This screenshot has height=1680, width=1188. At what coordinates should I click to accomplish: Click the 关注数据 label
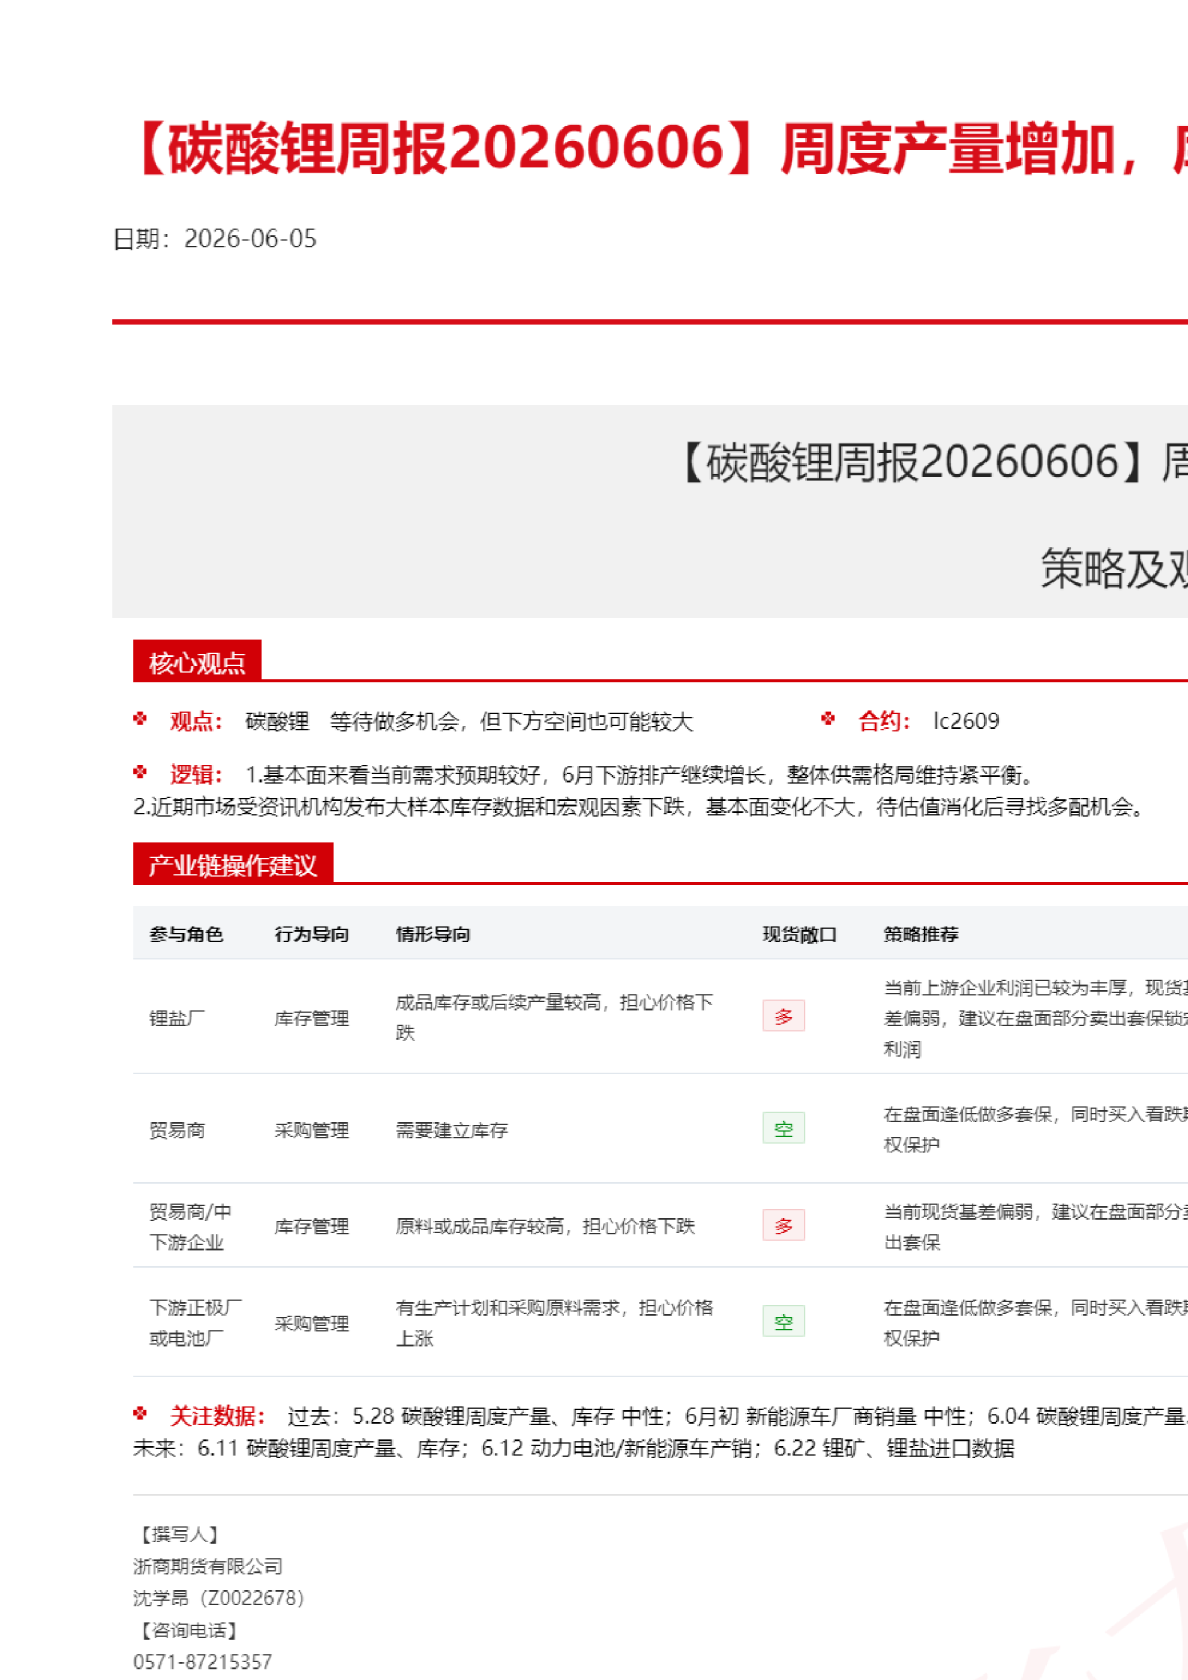pos(217,1416)
